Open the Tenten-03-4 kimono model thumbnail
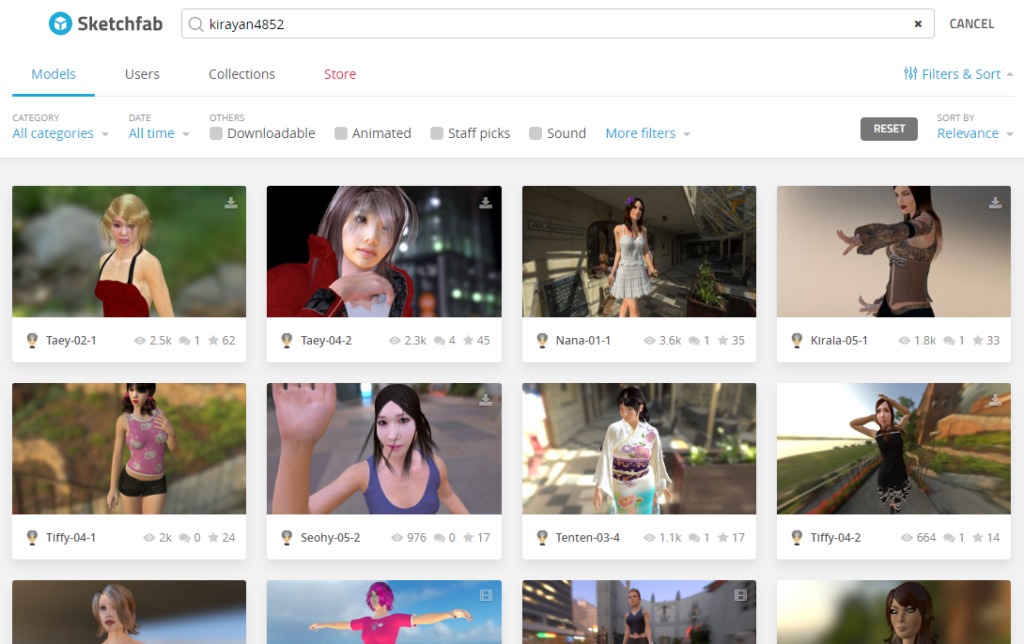This screenshot has height=644, width=1024. [x=639, y=449]
